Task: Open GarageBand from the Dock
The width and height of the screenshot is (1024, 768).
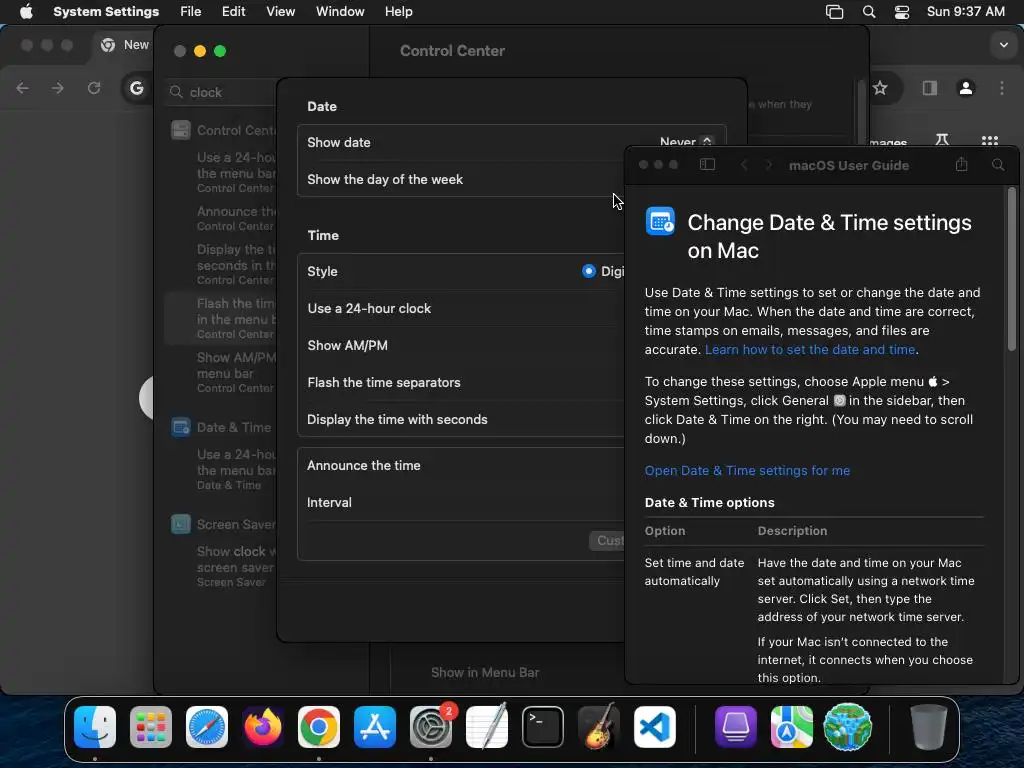Action: [x=599, y=727]
